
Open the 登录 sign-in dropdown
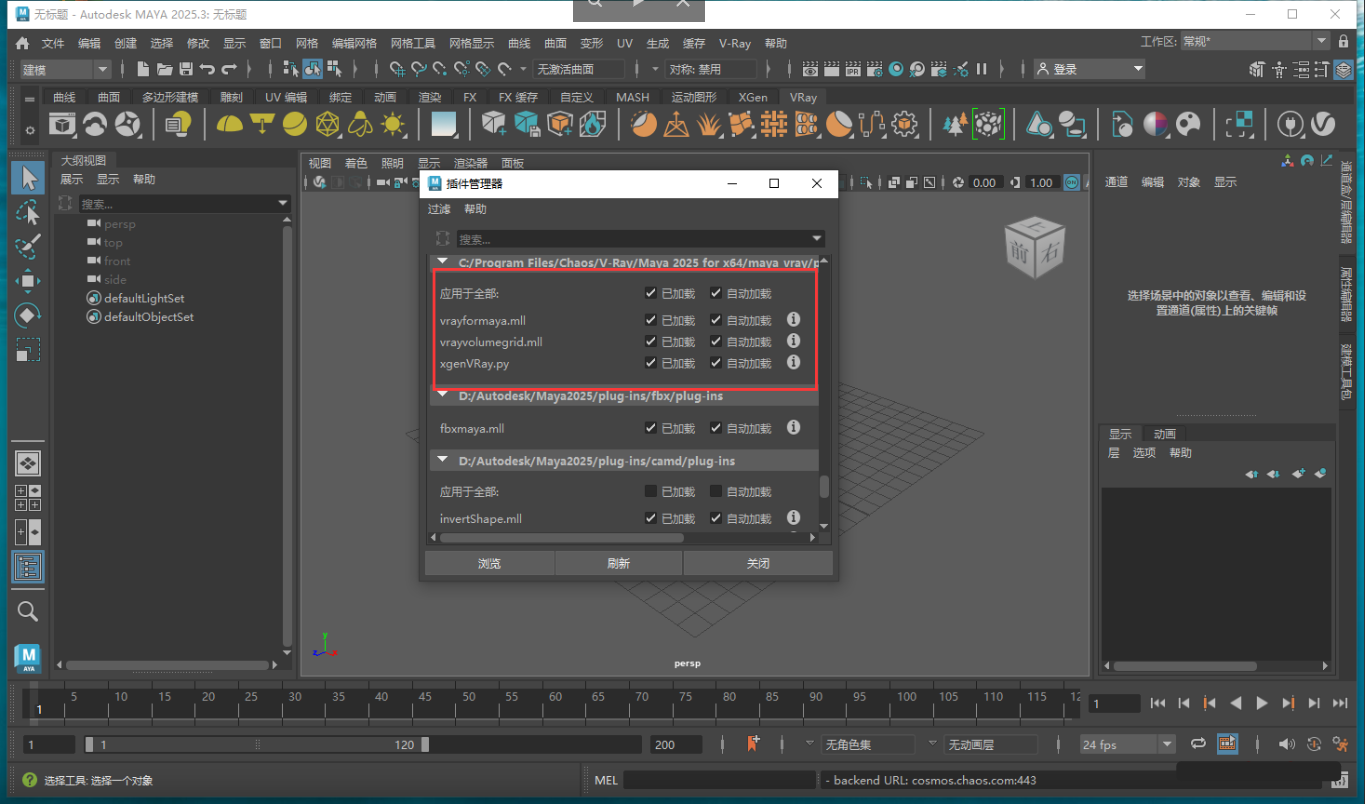pyautogui.click(x=1090, y=69)
